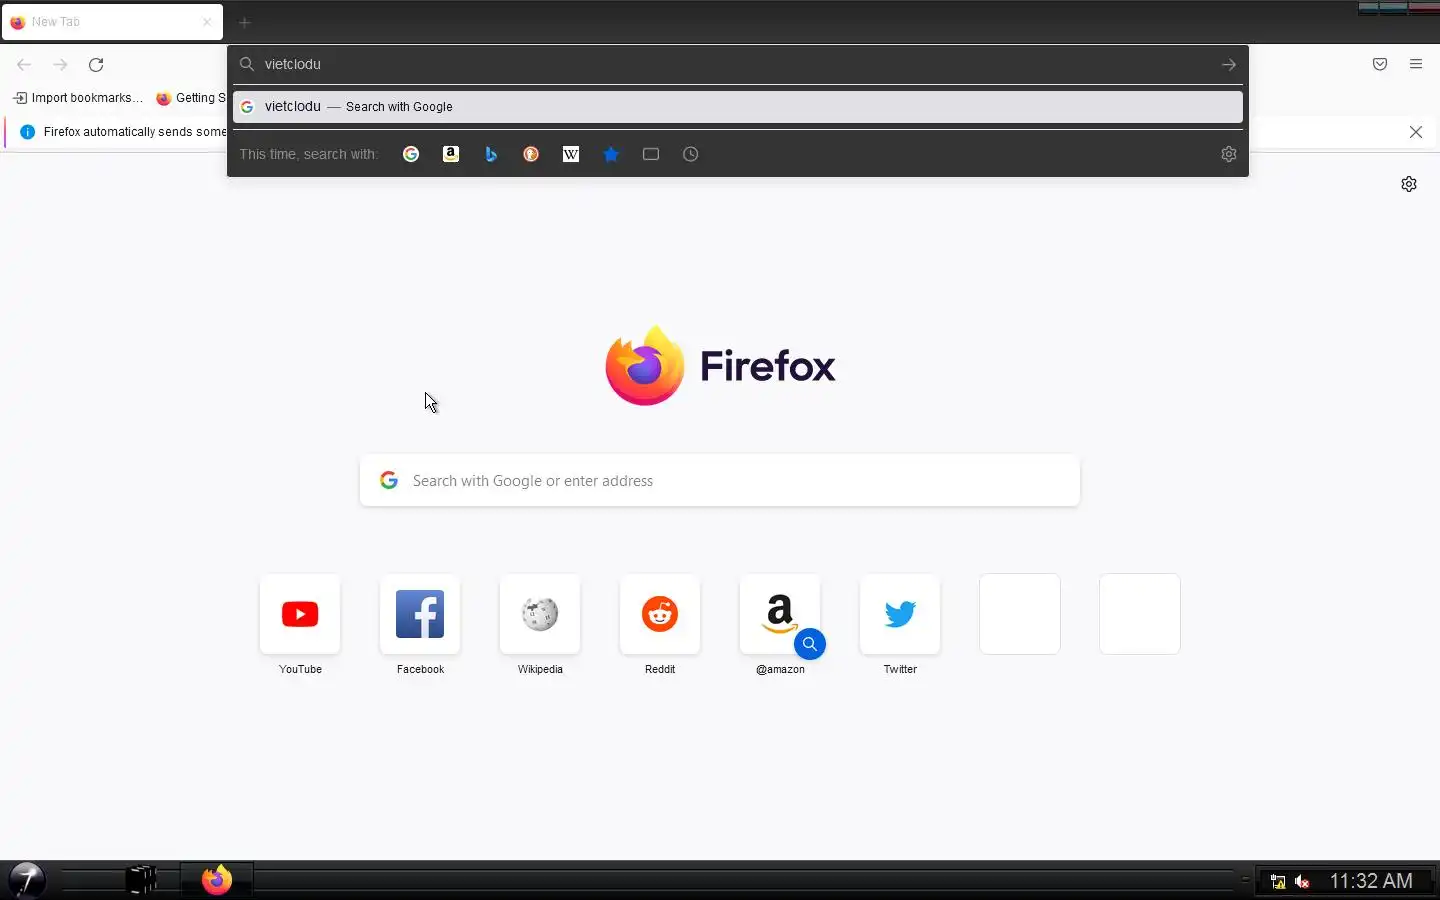The image size is (1440, 900).
Task: Go forward one page
Action: [x=60, y=64]
